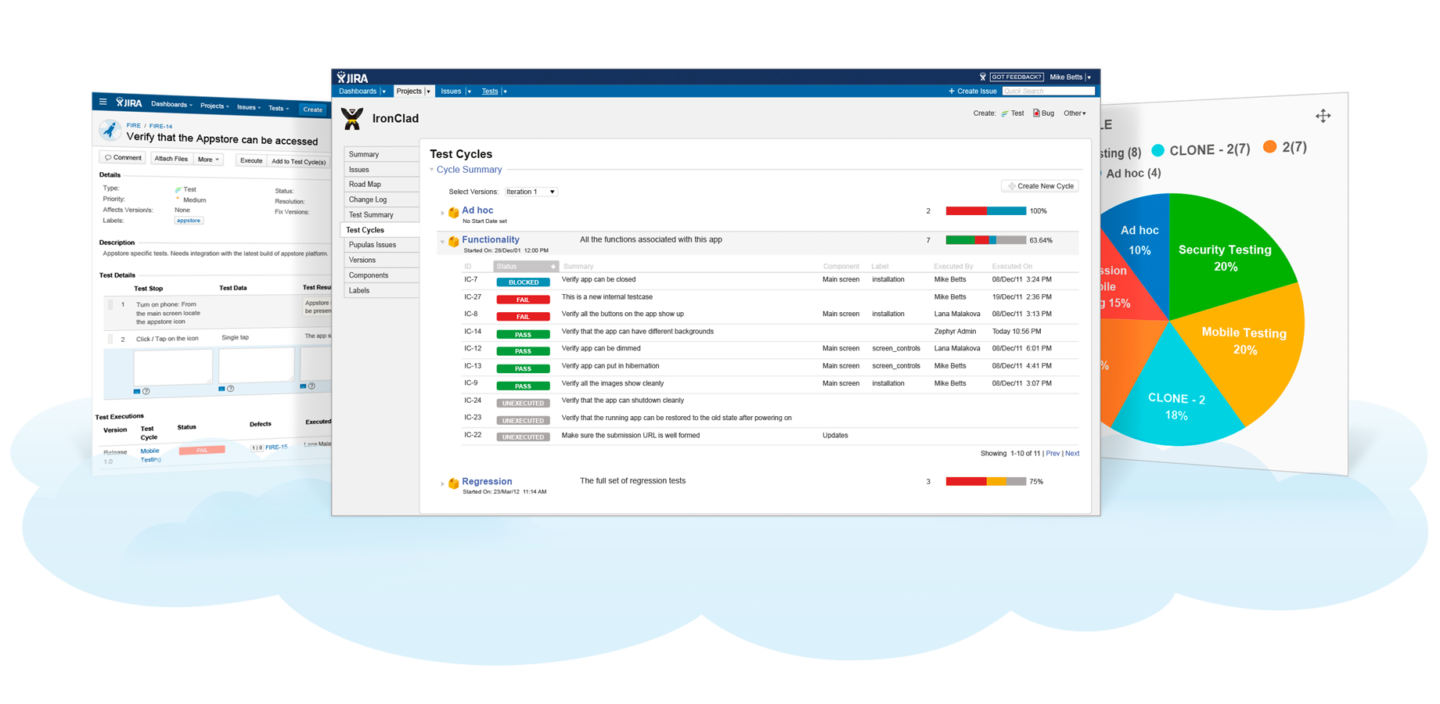
Task: Click the Test icon next to Create
Action: 1004,114
